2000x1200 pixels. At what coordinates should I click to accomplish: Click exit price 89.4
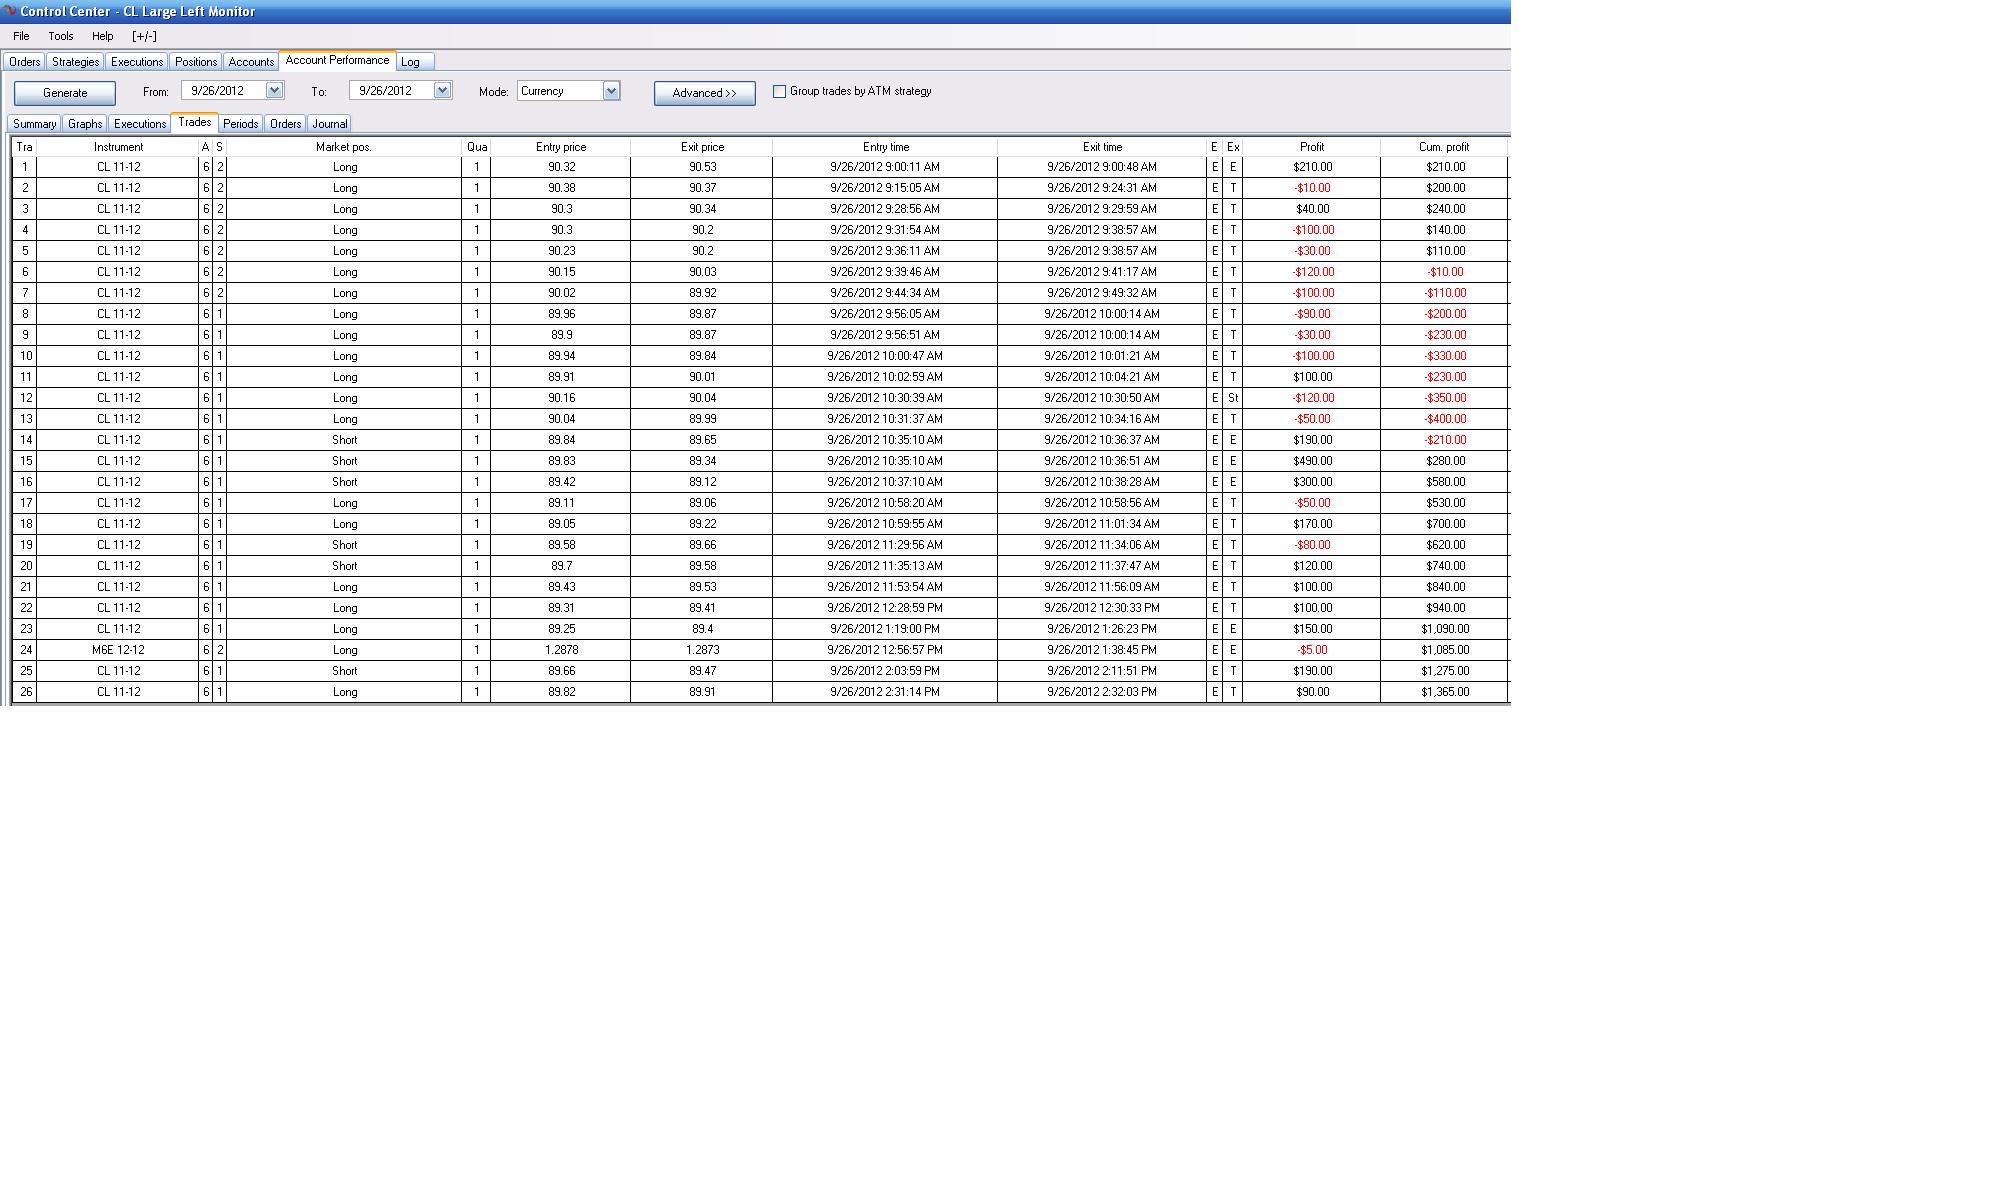702,629
